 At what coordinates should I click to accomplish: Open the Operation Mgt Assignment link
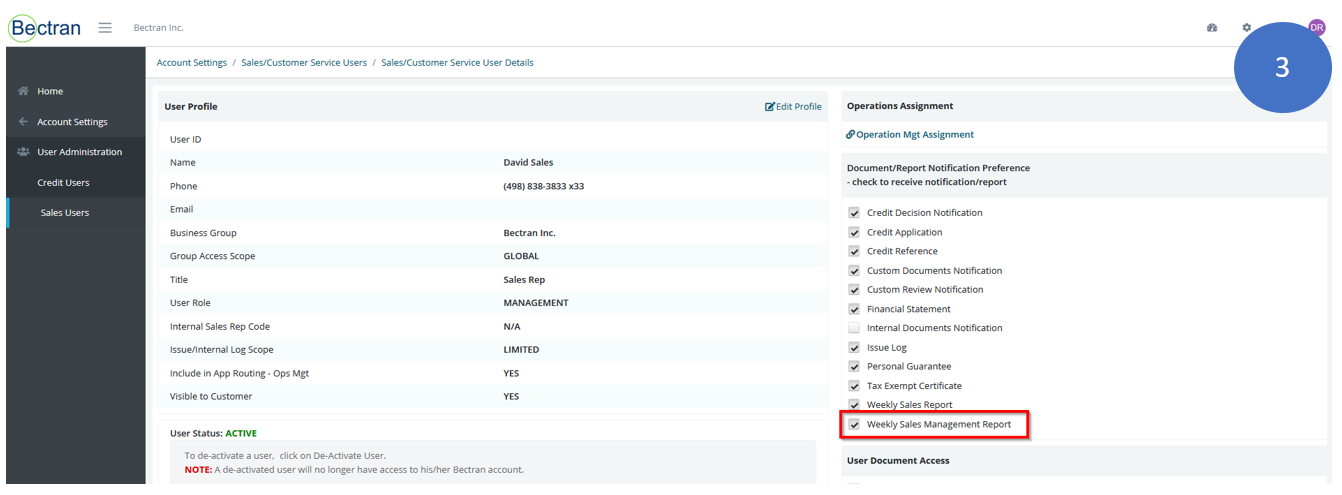click(910, 134)
